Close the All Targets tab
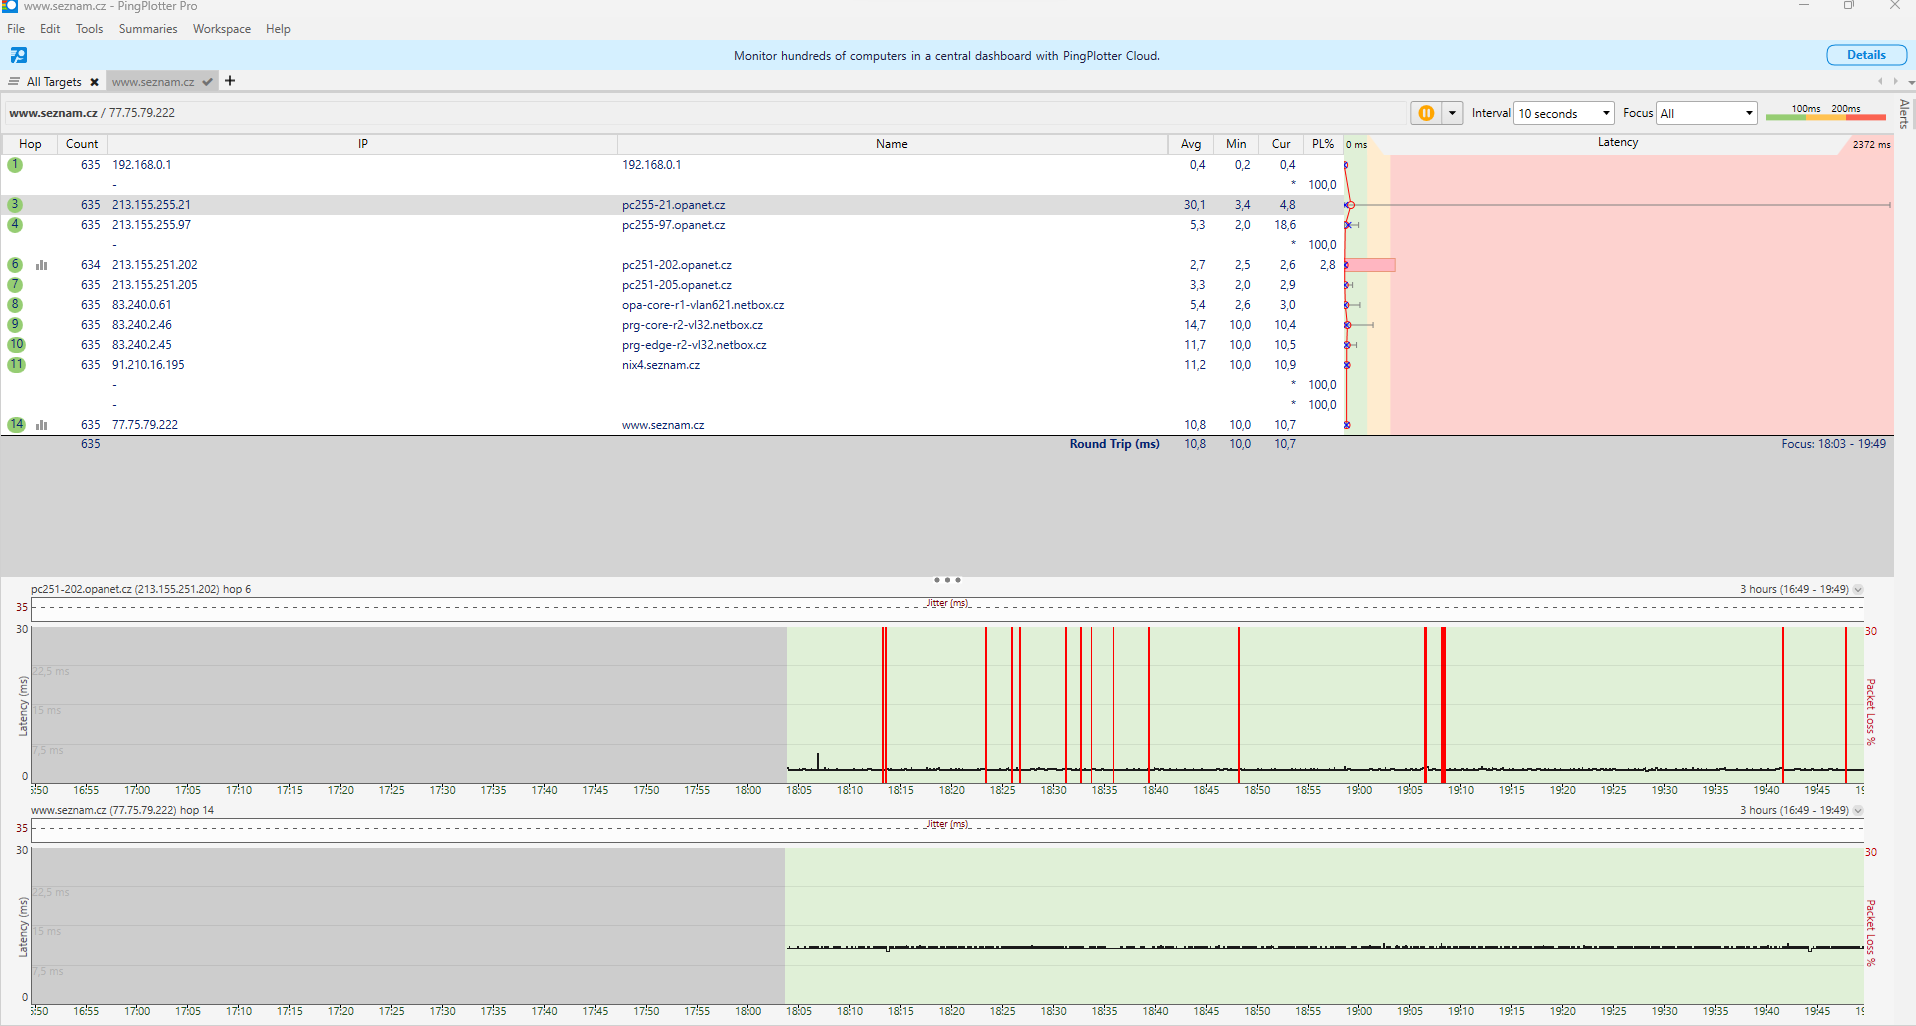The height and width of the screenshot is (1026, 1916). click(94, 82)
